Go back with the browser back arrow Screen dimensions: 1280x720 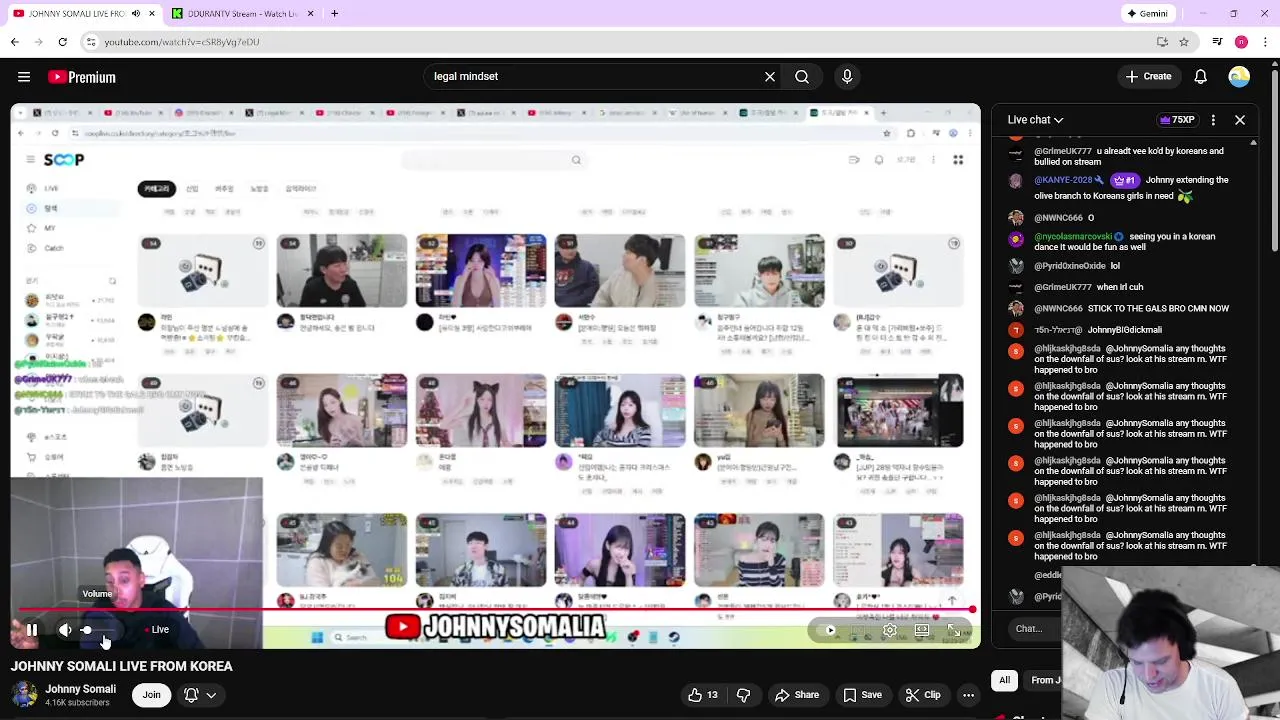[15, 42]
